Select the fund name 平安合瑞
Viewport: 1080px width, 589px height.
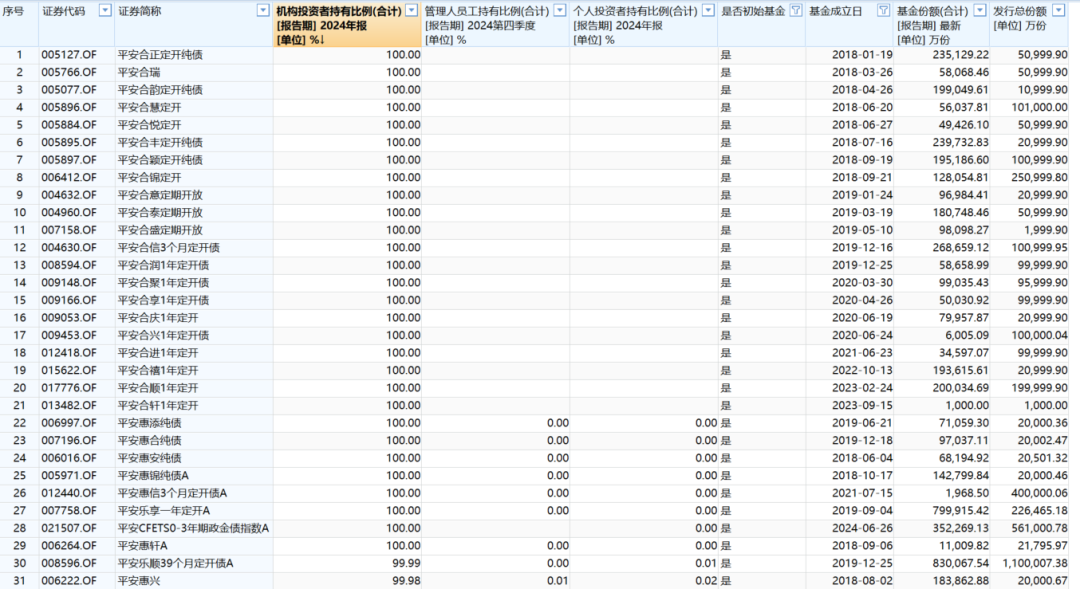coord(138,72)
